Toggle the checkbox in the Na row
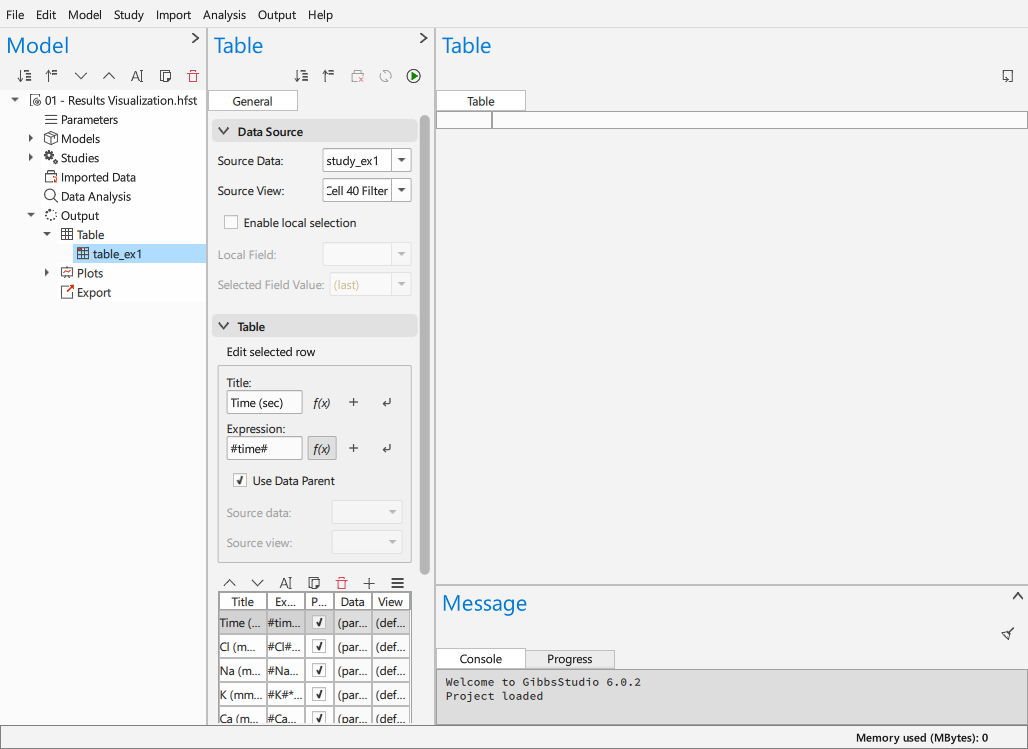This screenshot has width=1028, height=749. (319, 670)
